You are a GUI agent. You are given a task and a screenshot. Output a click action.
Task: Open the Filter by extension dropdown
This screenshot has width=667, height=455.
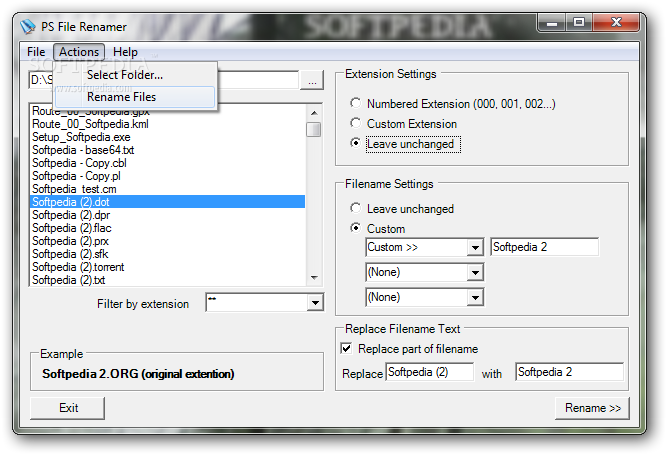point(315,303)
